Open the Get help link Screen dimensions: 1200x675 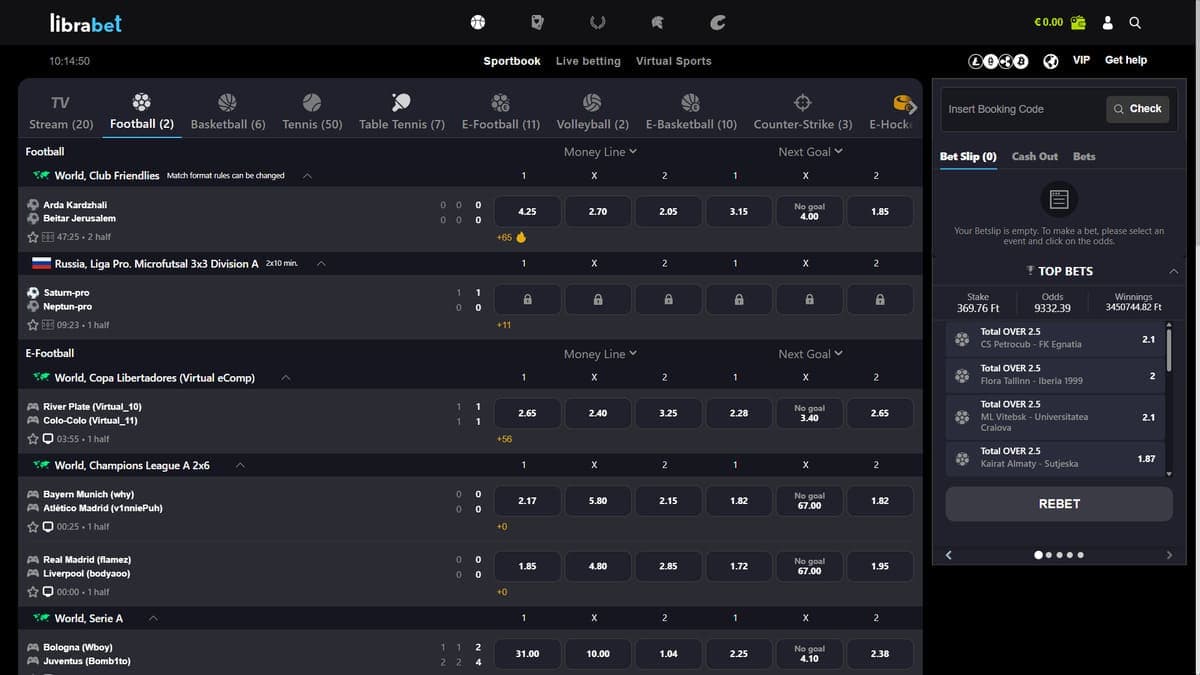click(1126, 60)
